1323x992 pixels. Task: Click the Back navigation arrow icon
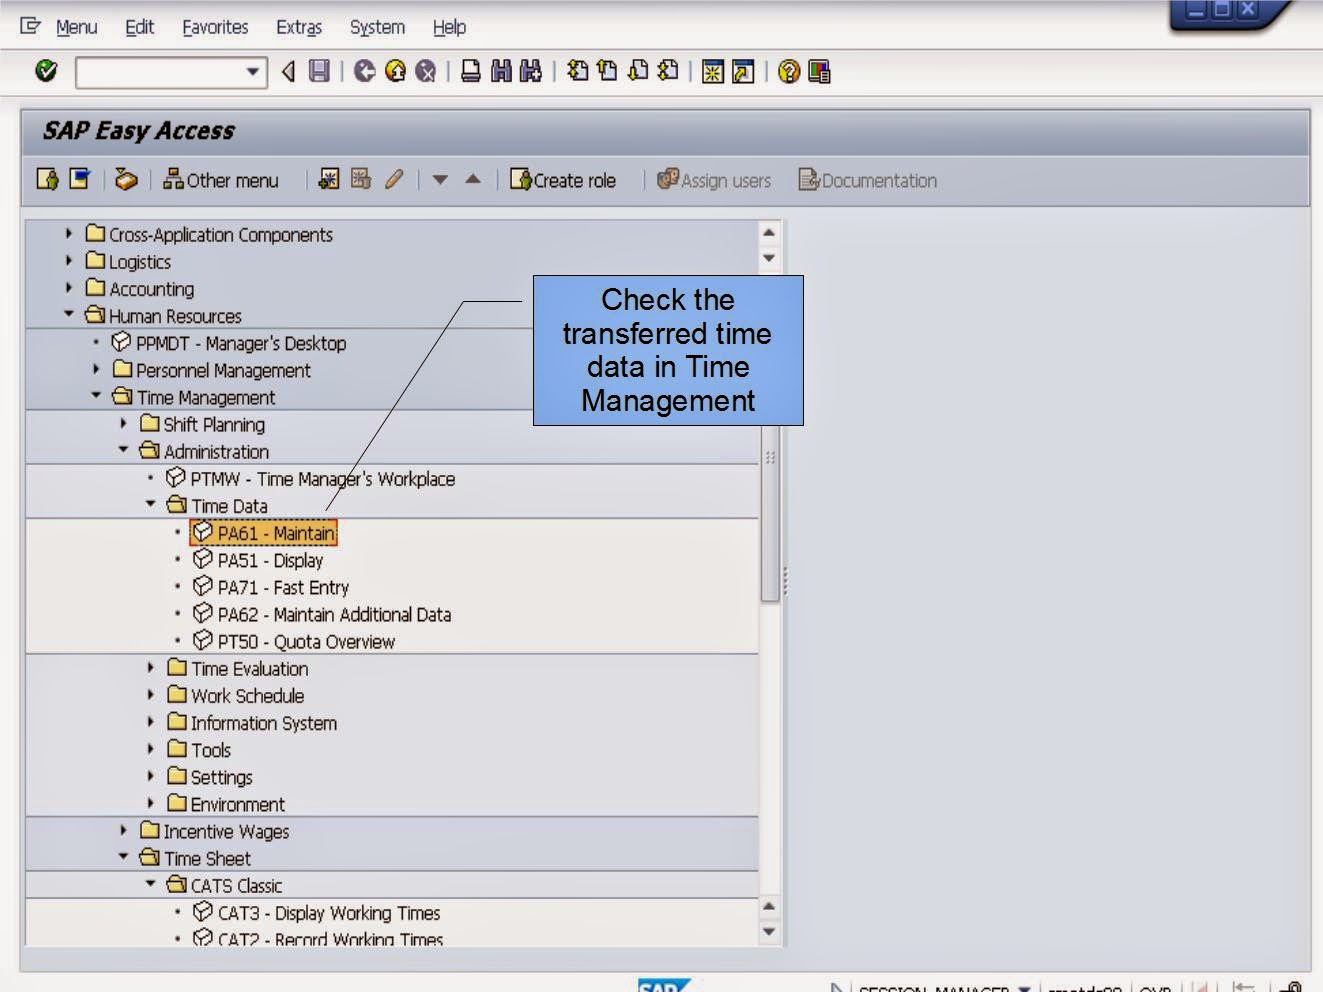363,71
